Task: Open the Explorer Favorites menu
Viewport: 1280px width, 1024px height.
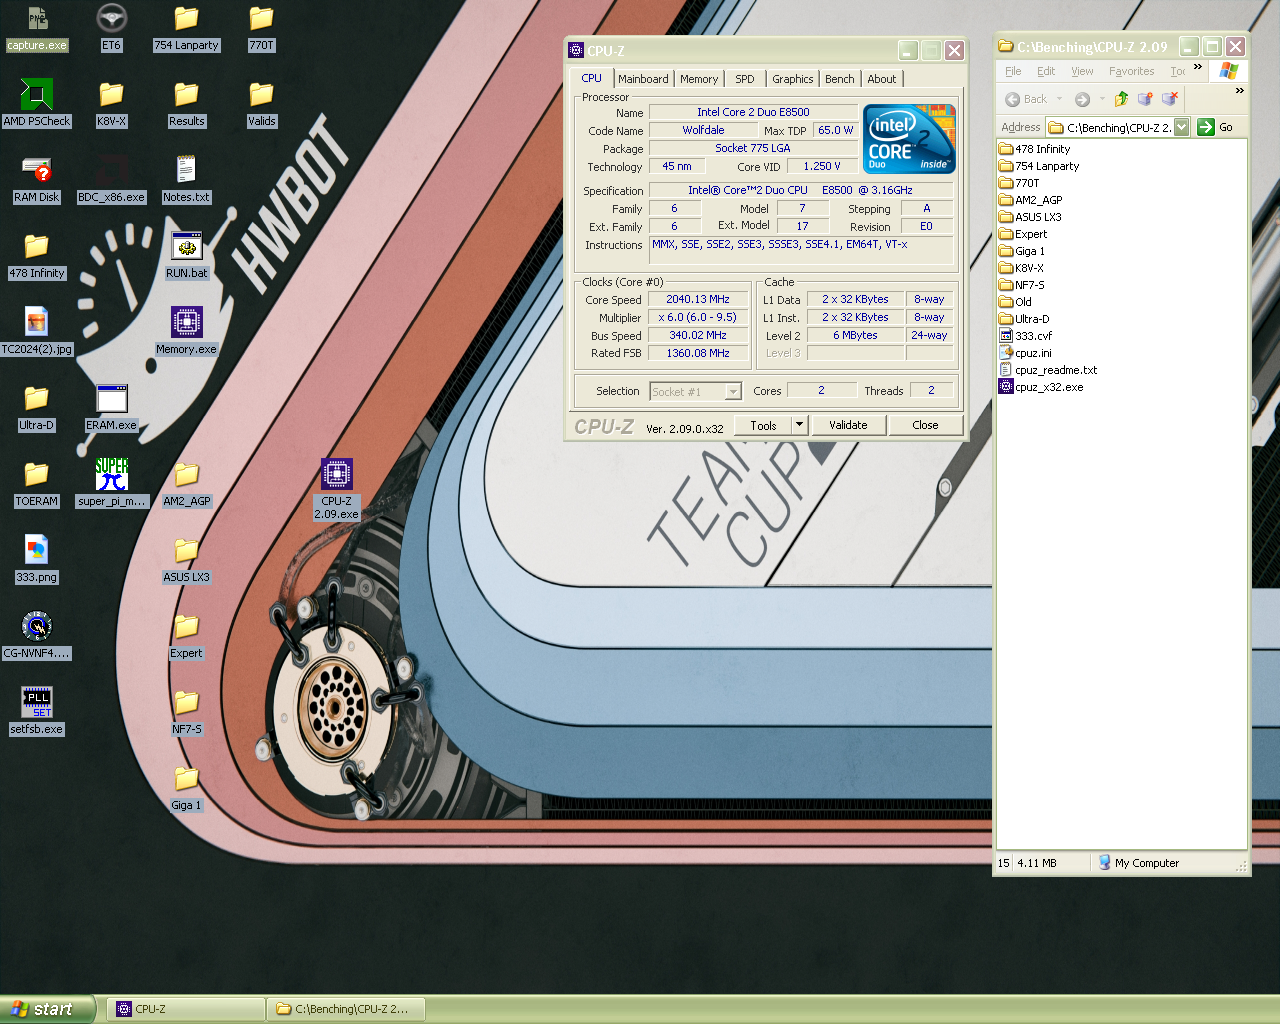Action: [x=1132, y=71]
